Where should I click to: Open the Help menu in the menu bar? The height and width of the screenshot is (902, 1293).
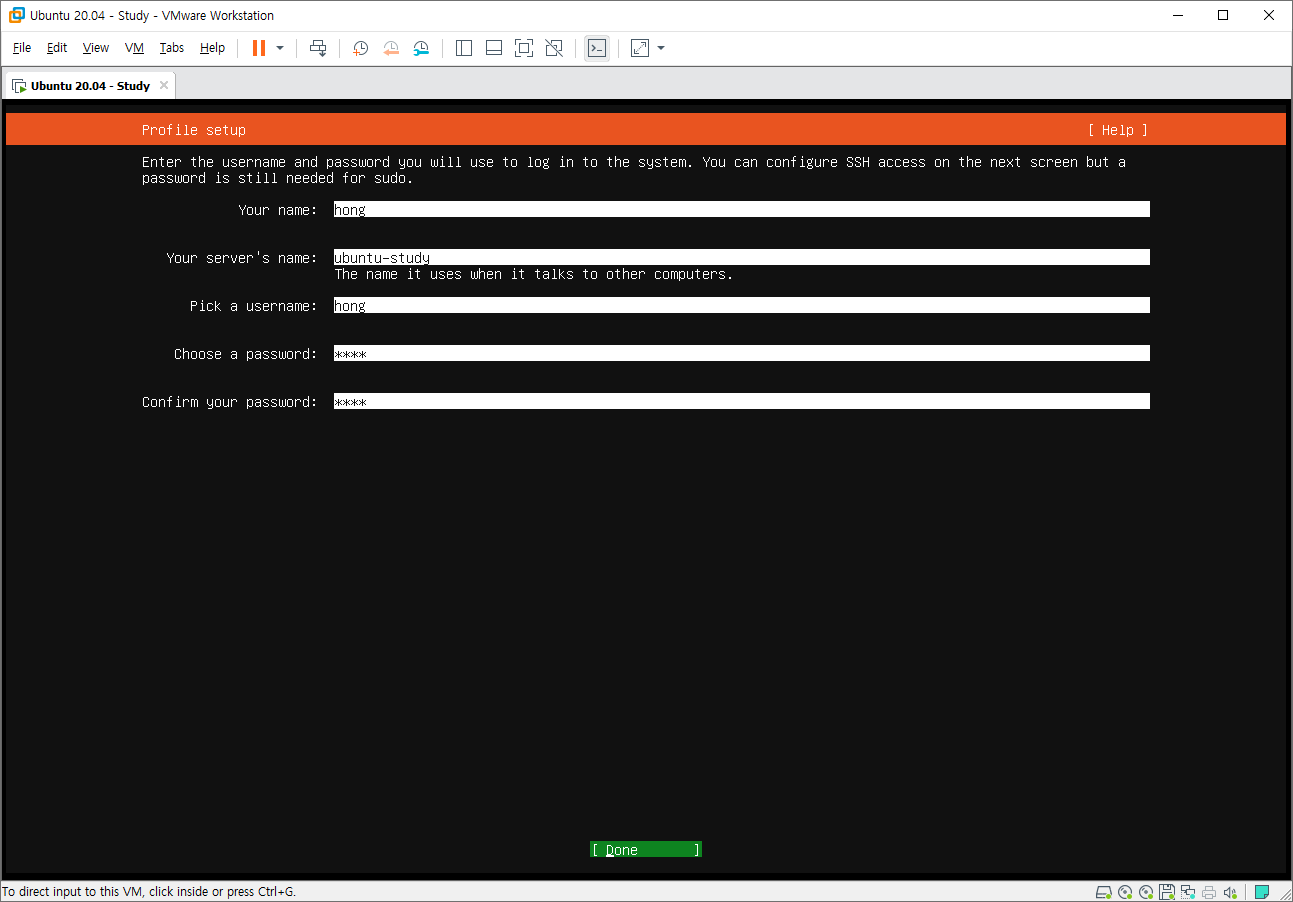[212, 48]
